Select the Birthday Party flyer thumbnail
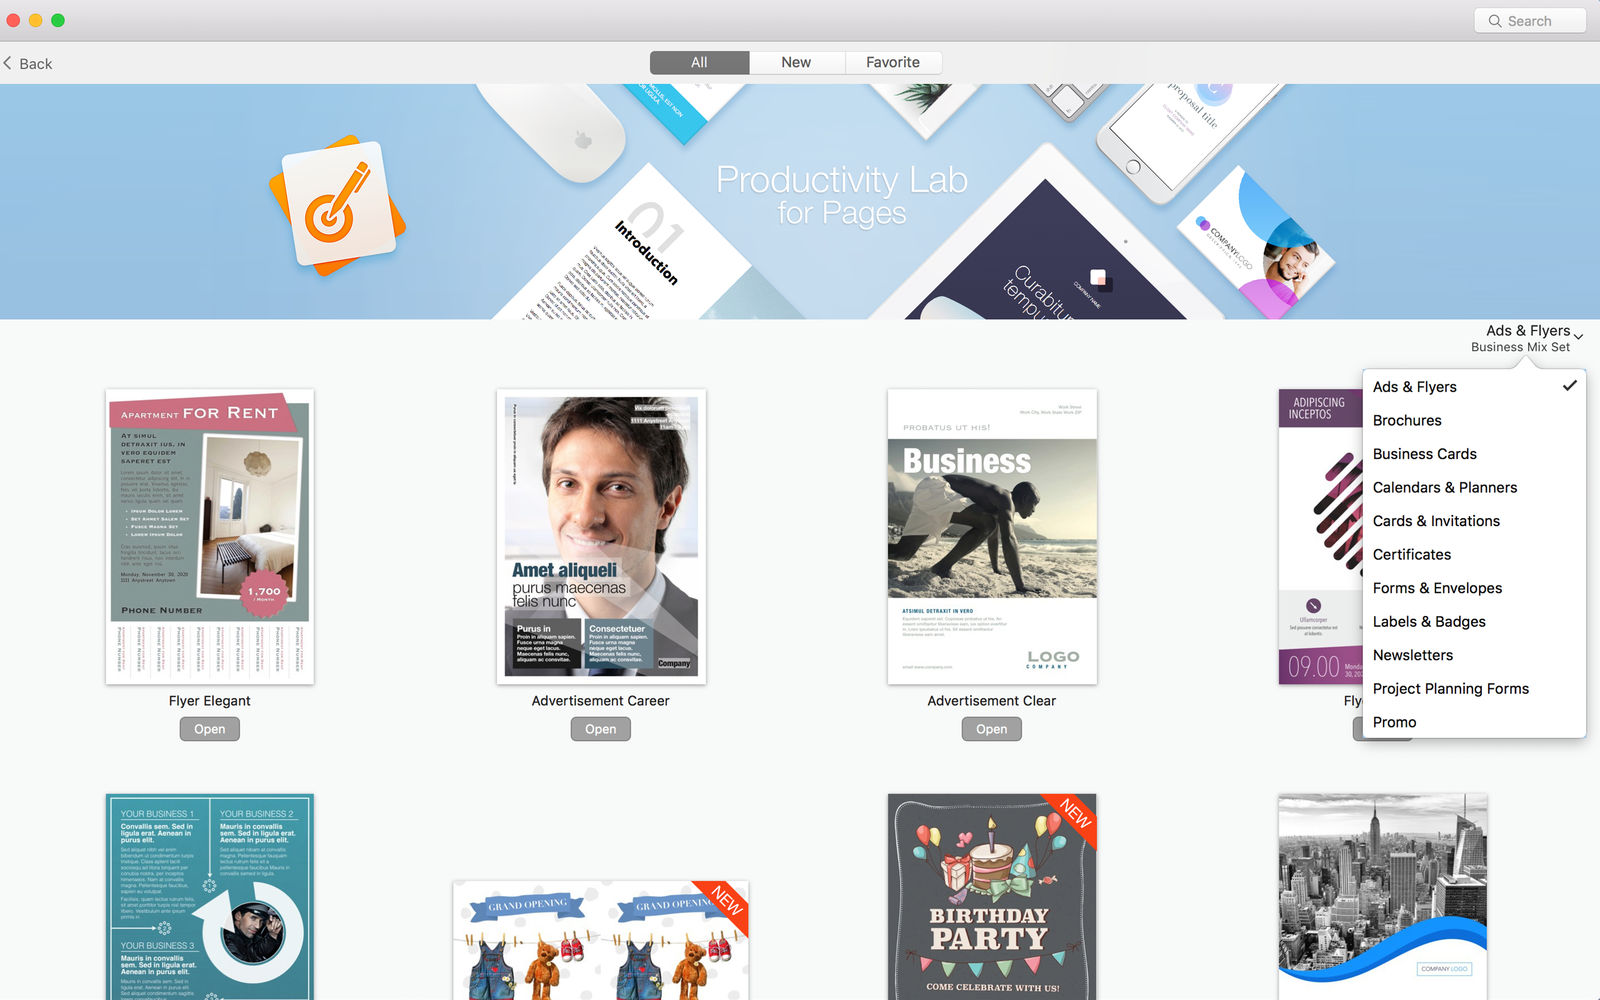The height and width of the screenshot is (1000, 1600). pyautogui.click(x=992, y=897)
